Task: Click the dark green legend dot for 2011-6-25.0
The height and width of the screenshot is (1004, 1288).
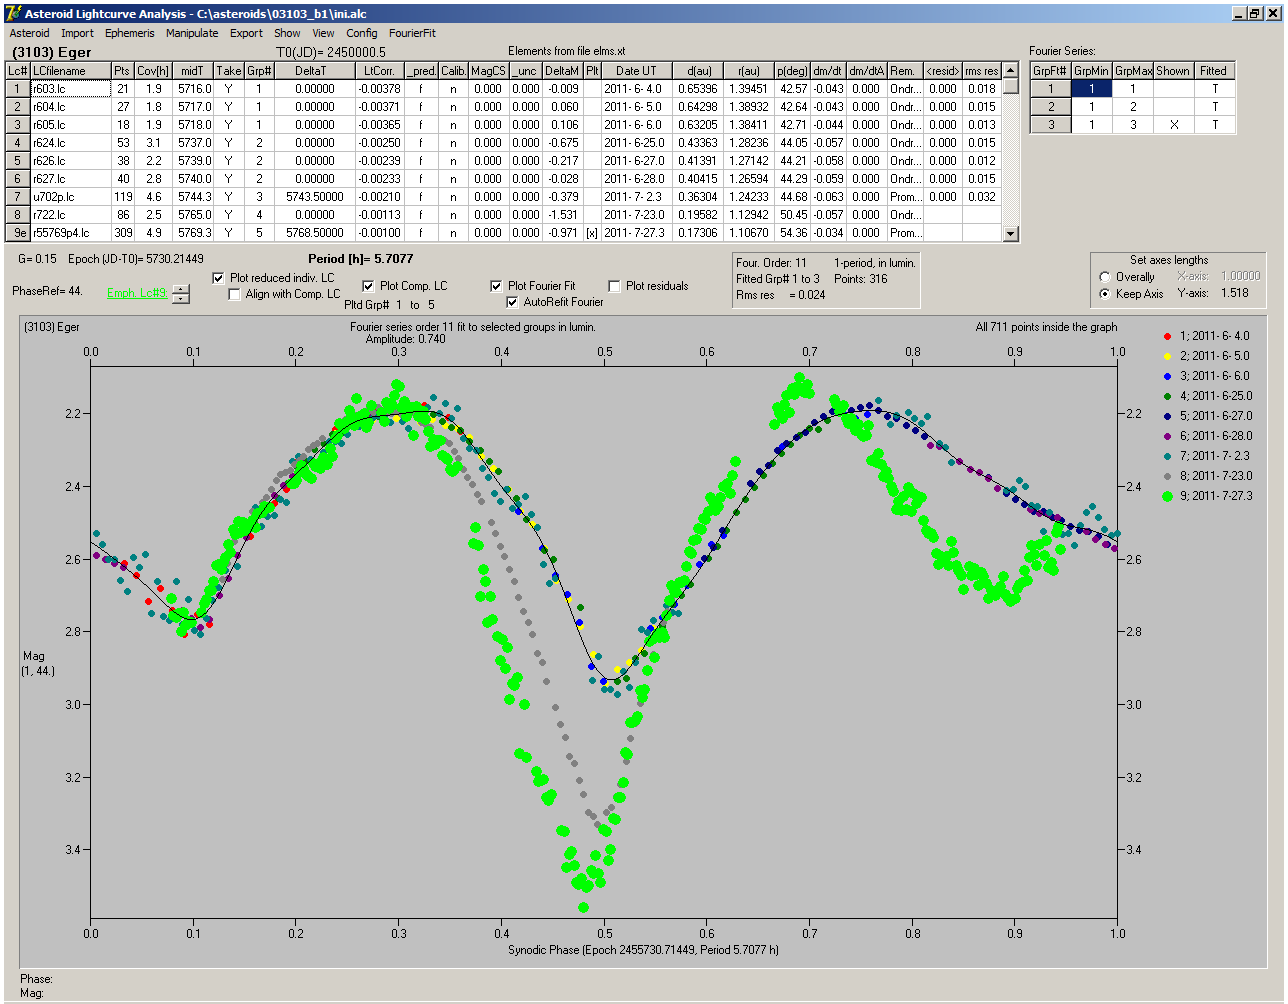Action: coord(1167,396)
